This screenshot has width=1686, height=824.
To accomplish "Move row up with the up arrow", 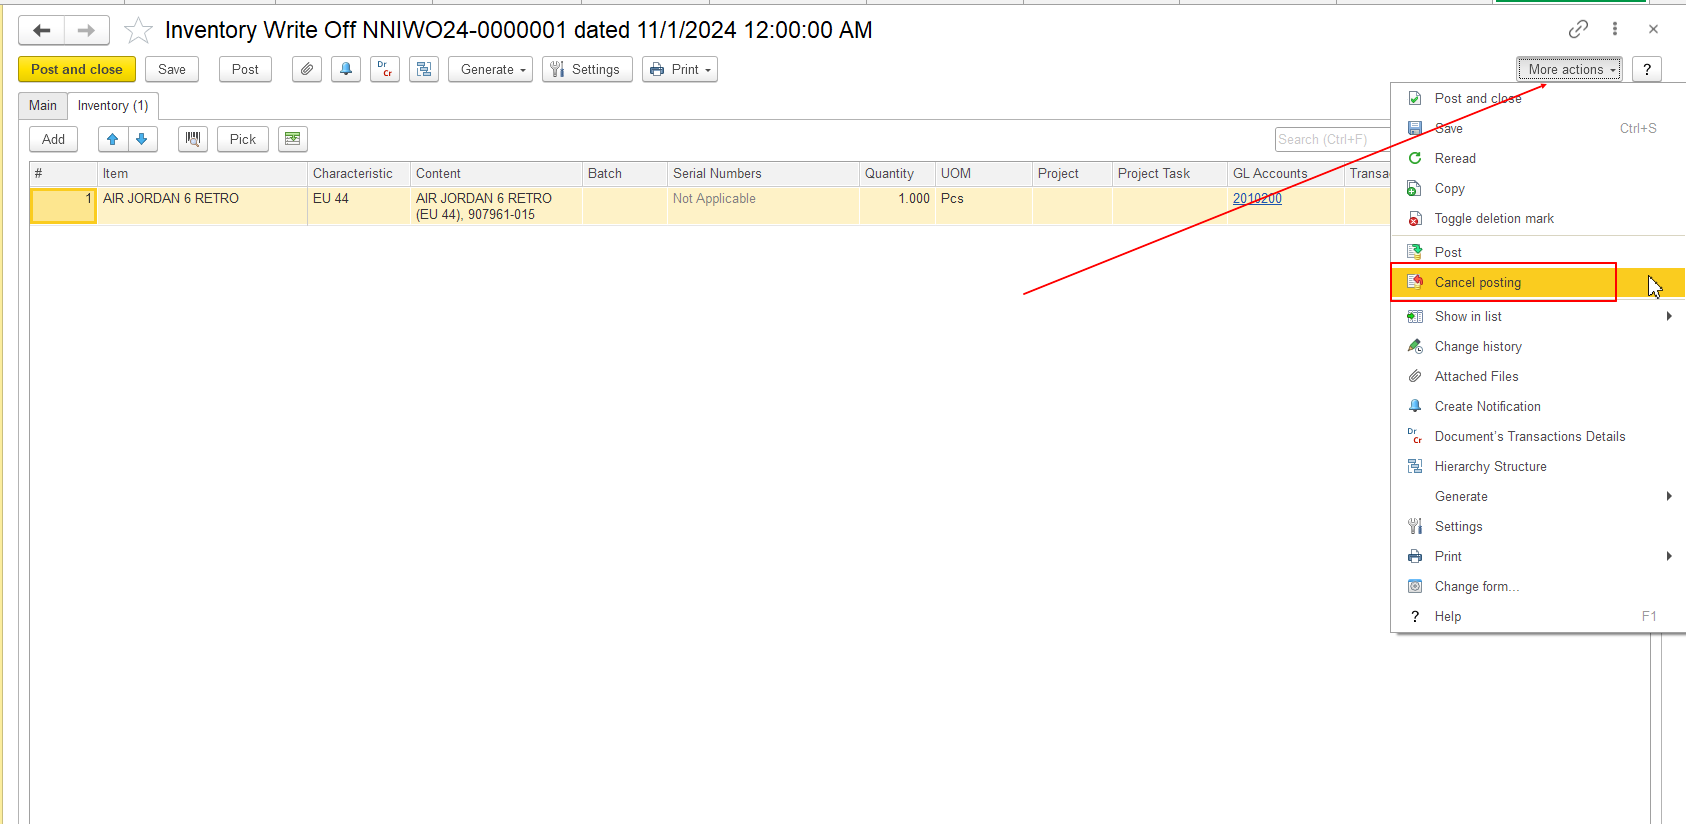I will point(113,139).
